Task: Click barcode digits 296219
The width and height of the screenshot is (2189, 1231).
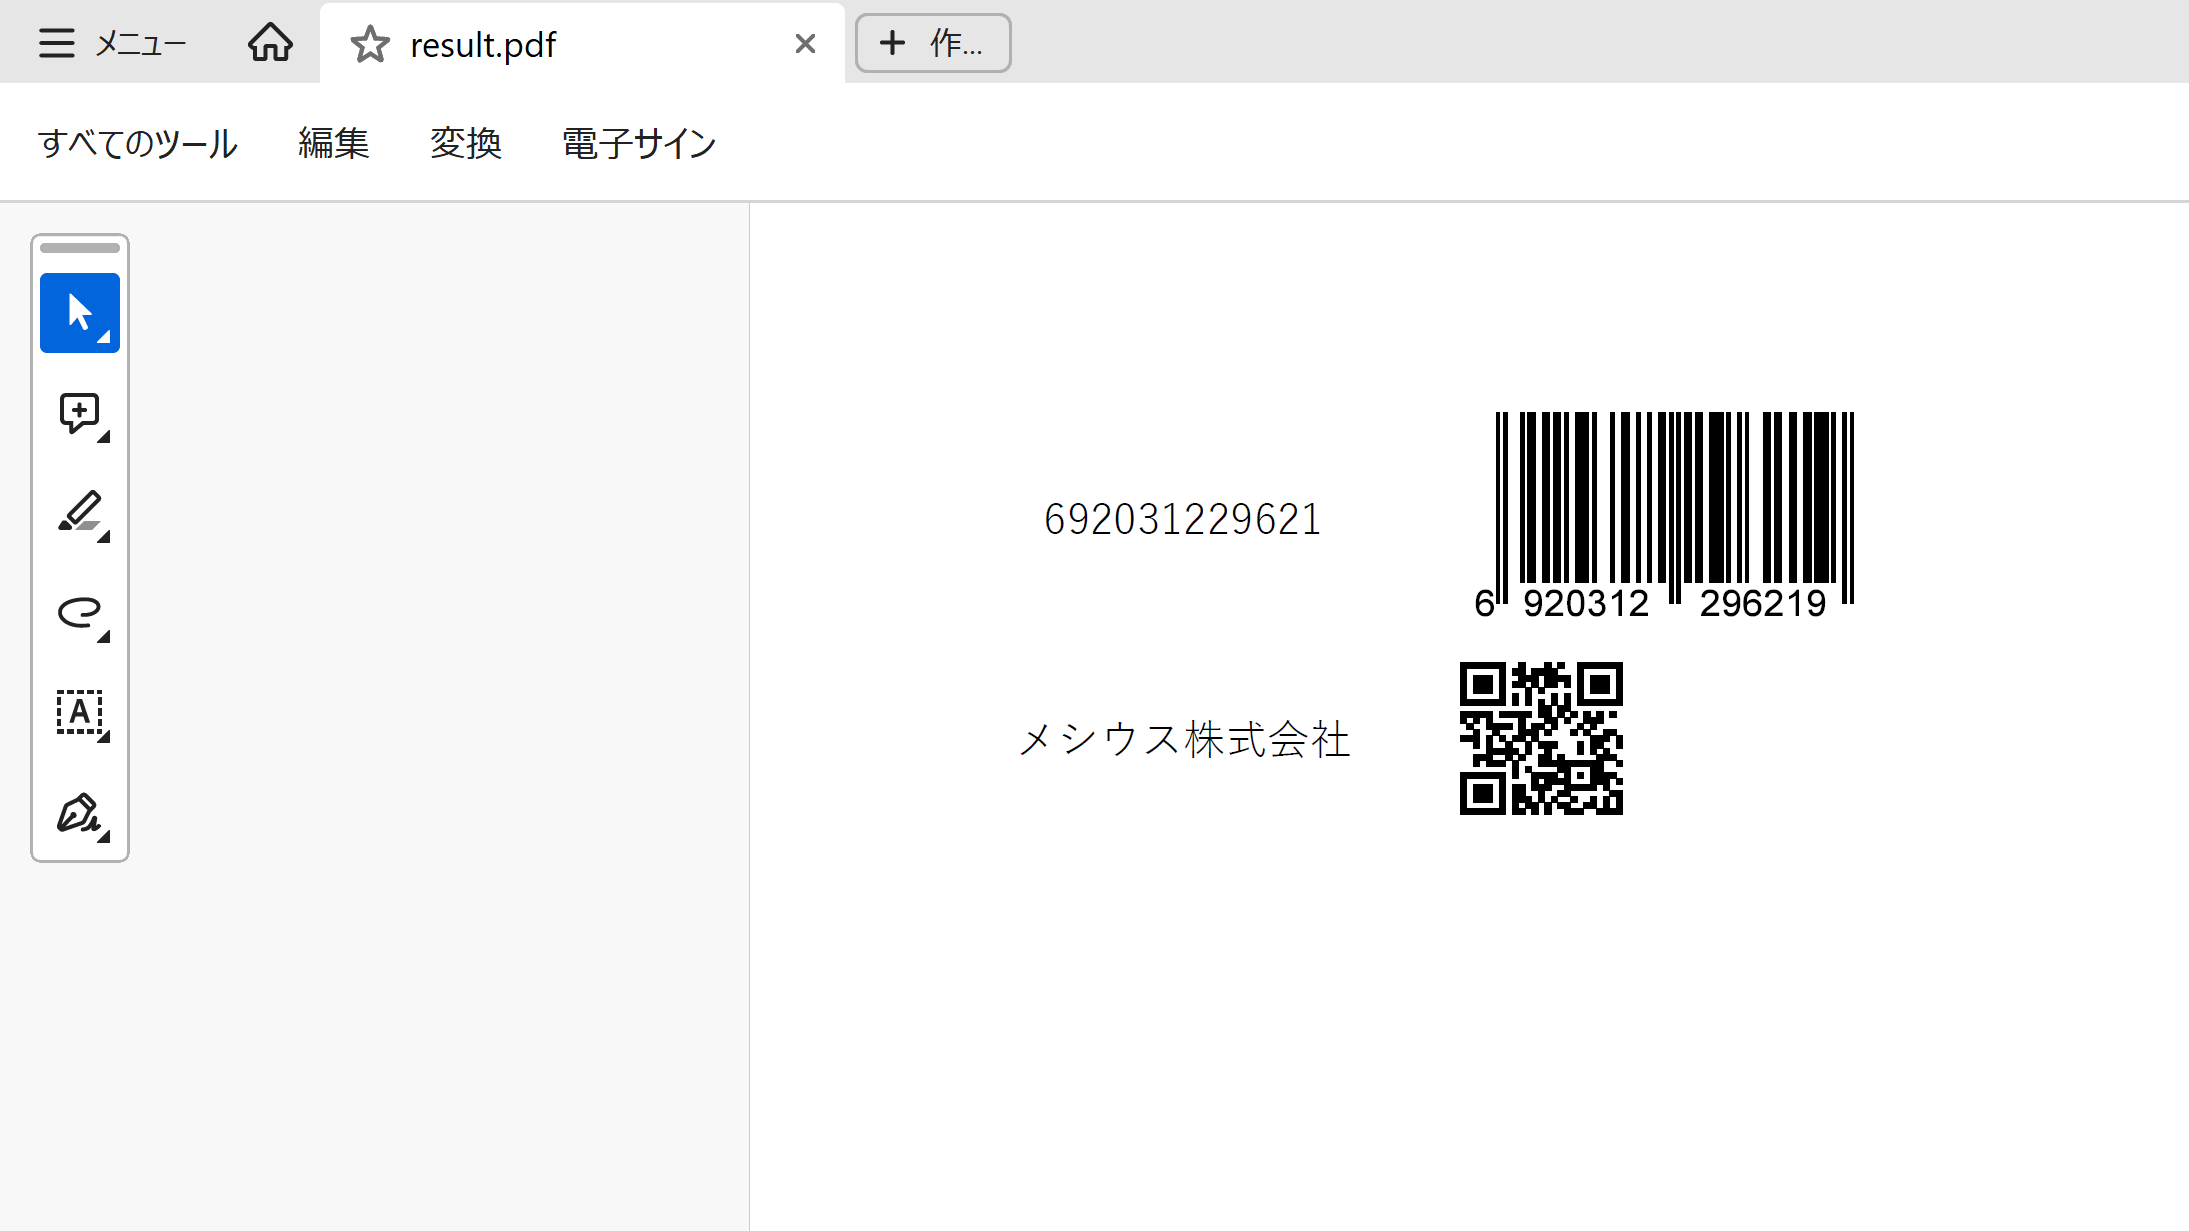Action: click(1762, 603)
